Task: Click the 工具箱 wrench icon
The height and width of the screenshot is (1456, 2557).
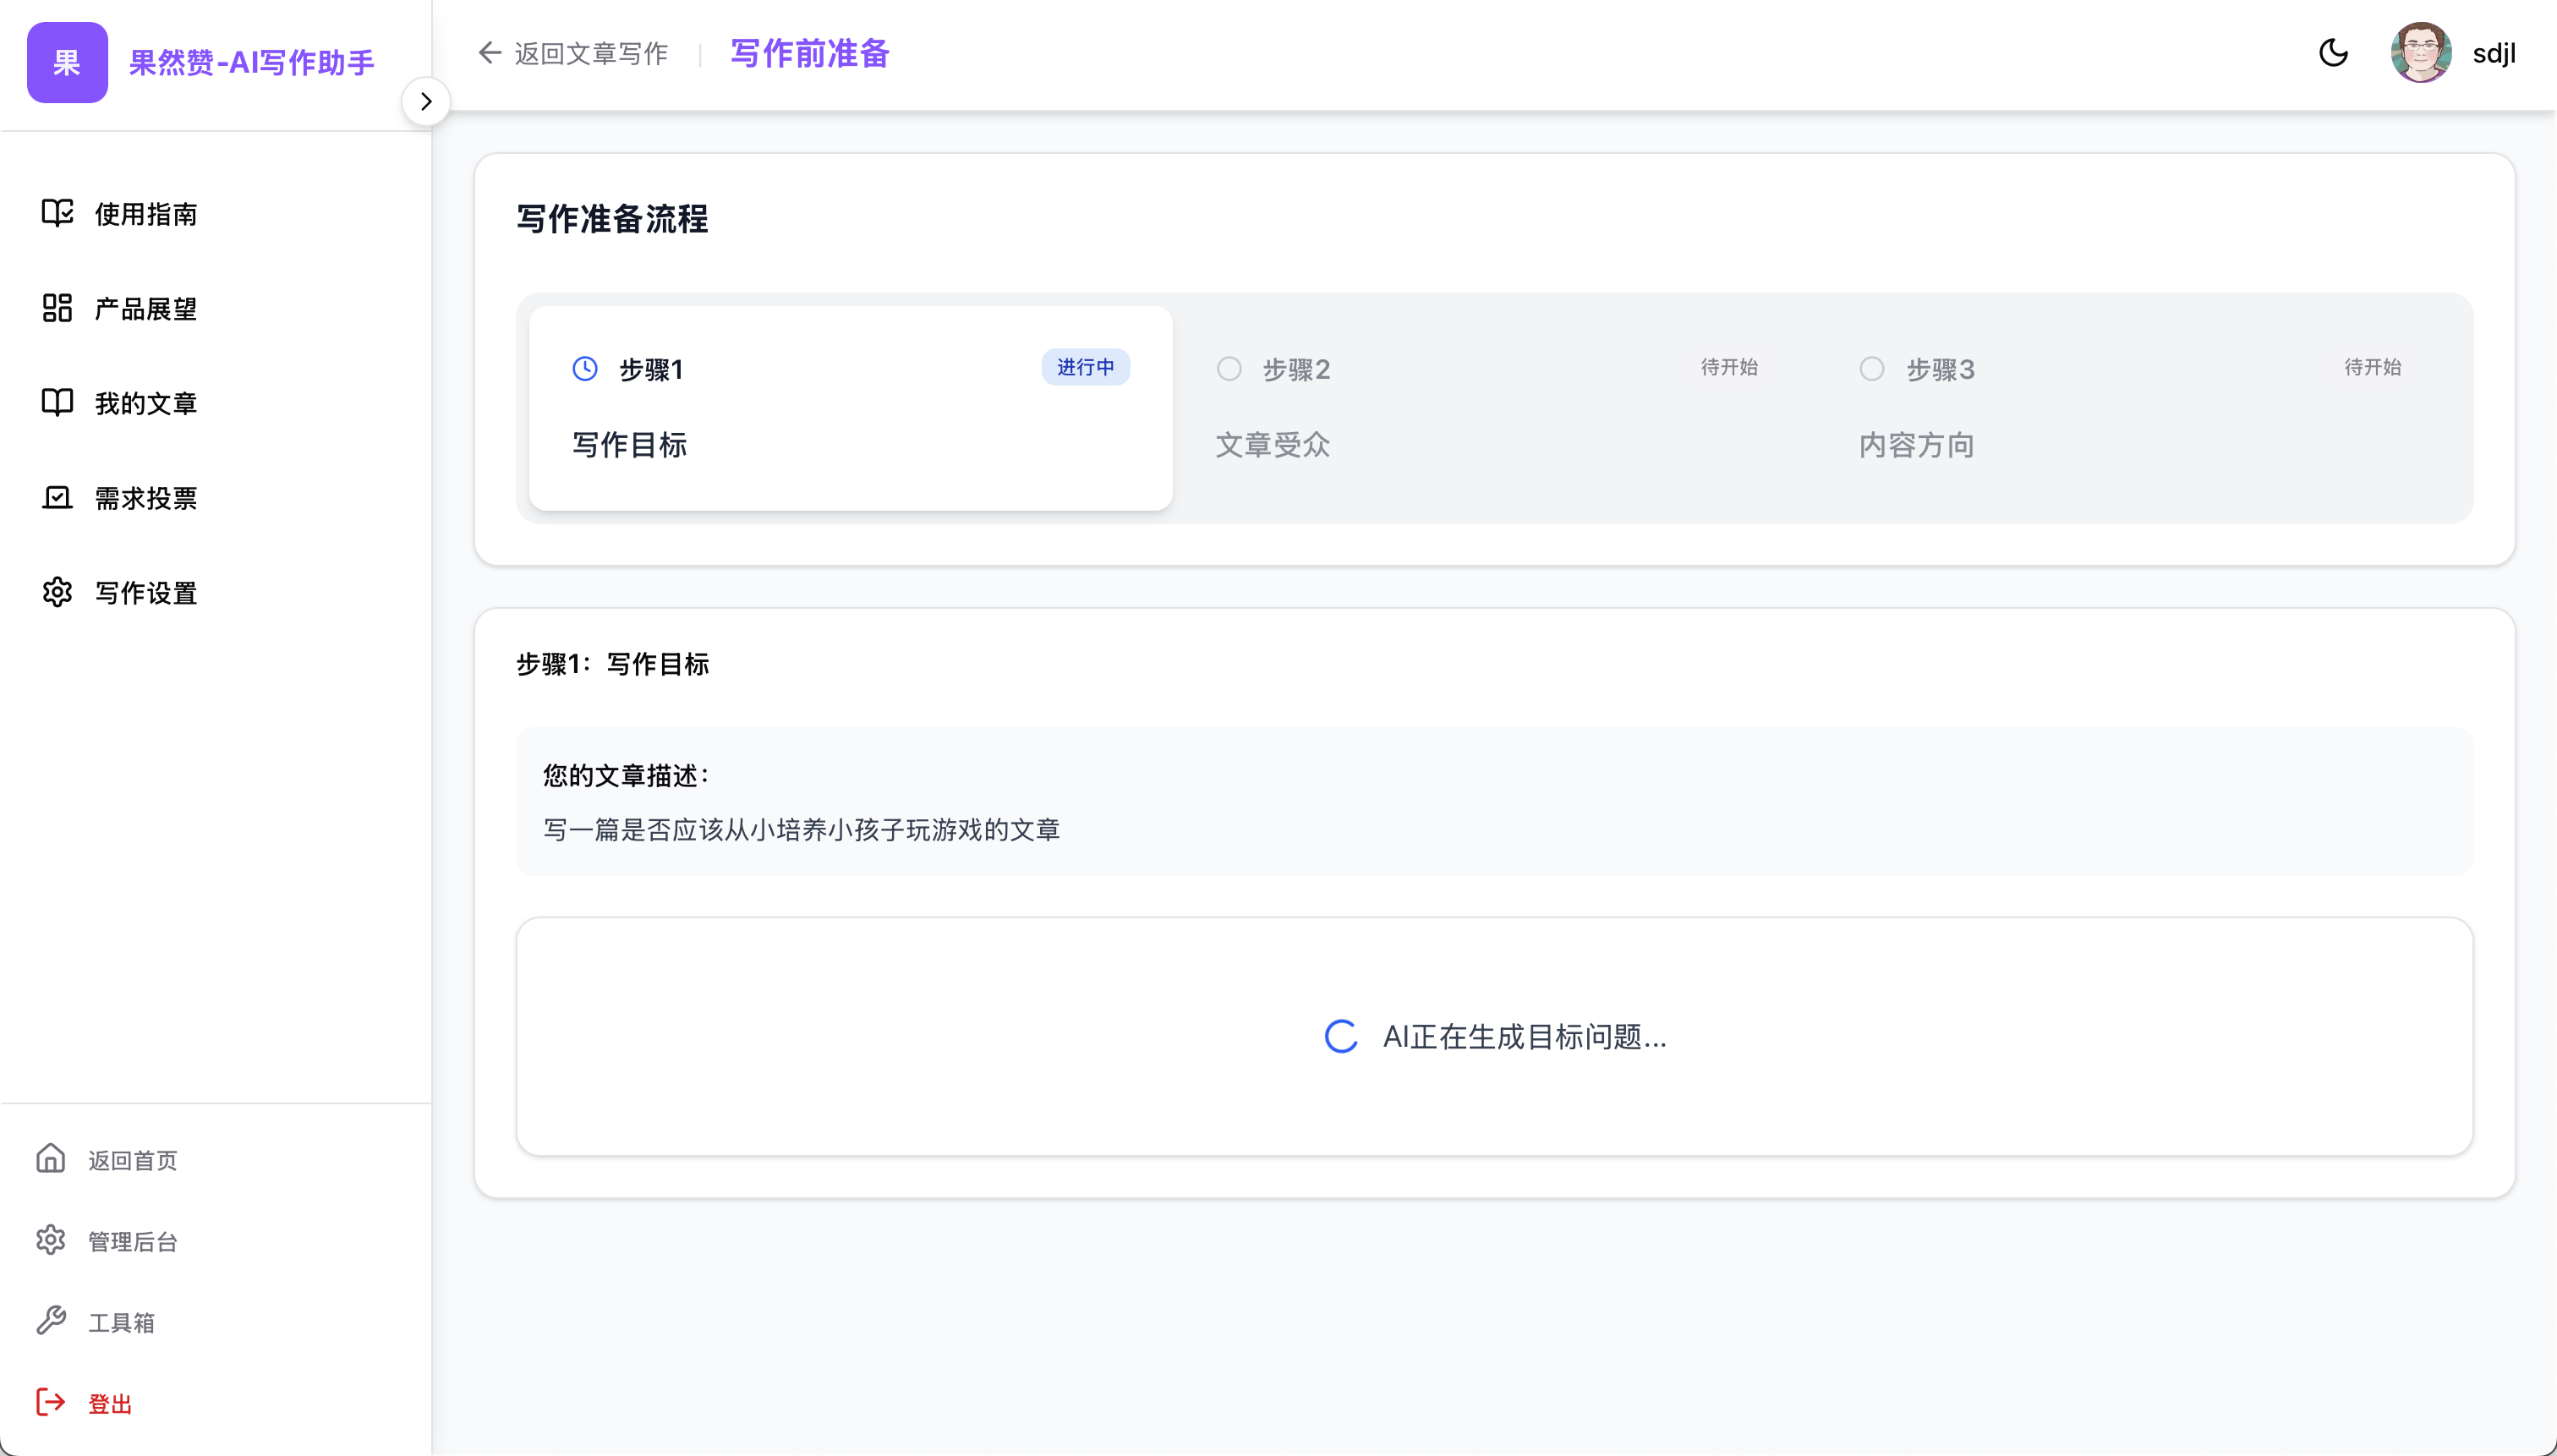Action: [51, 1321]
